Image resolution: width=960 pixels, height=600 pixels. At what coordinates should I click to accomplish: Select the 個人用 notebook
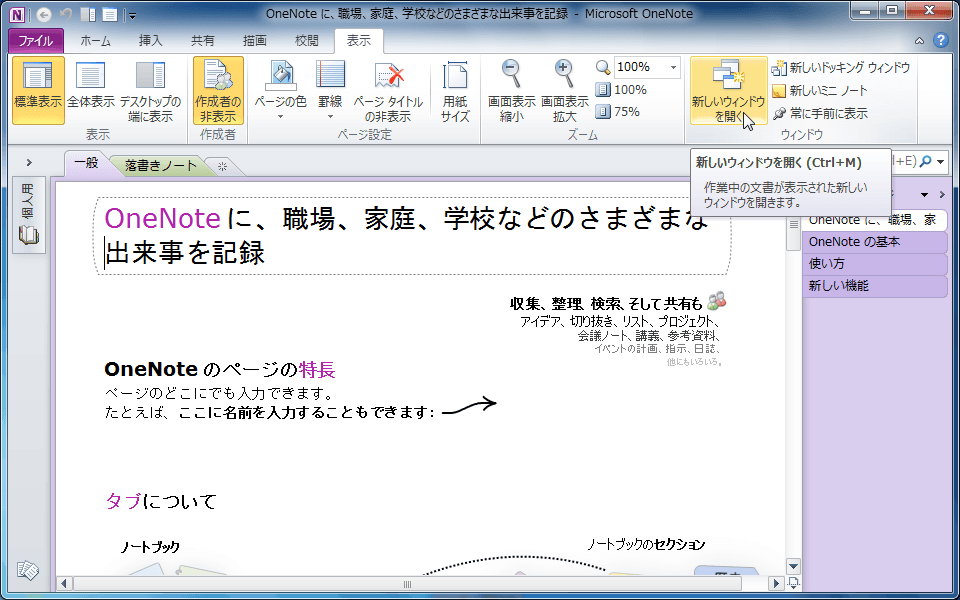28,214
